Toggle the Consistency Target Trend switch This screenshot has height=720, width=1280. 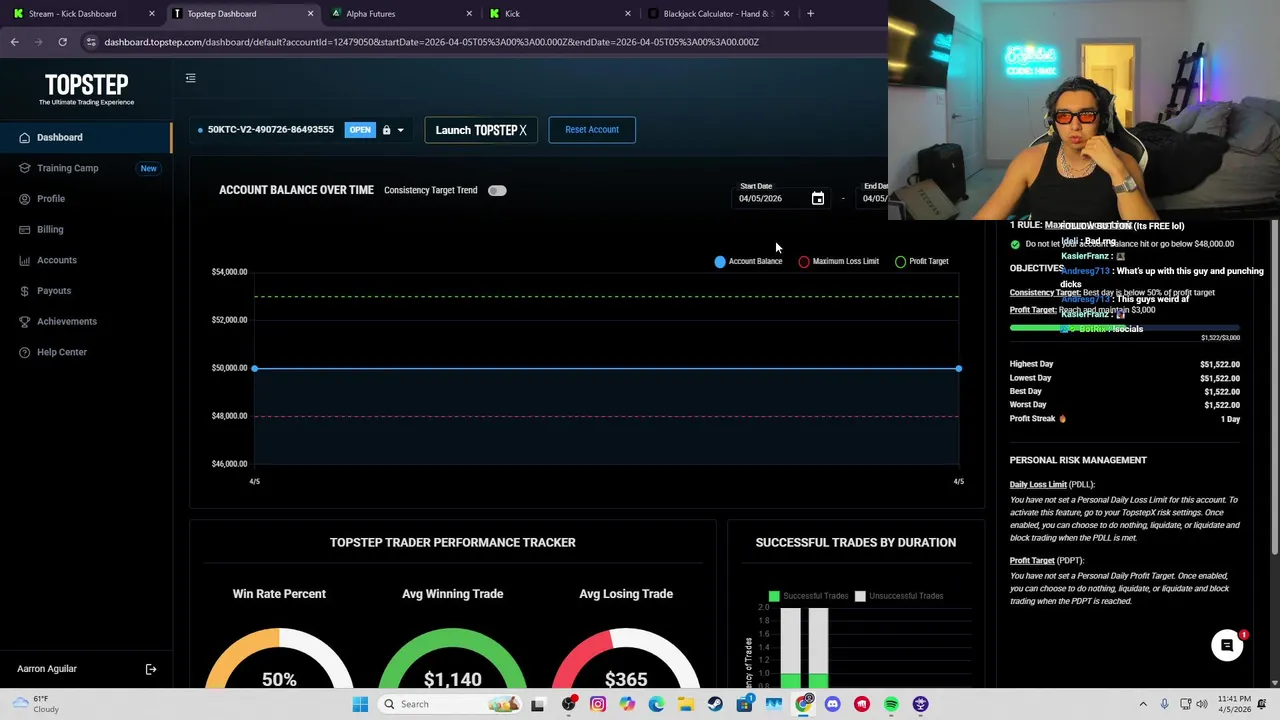[497, 190]
